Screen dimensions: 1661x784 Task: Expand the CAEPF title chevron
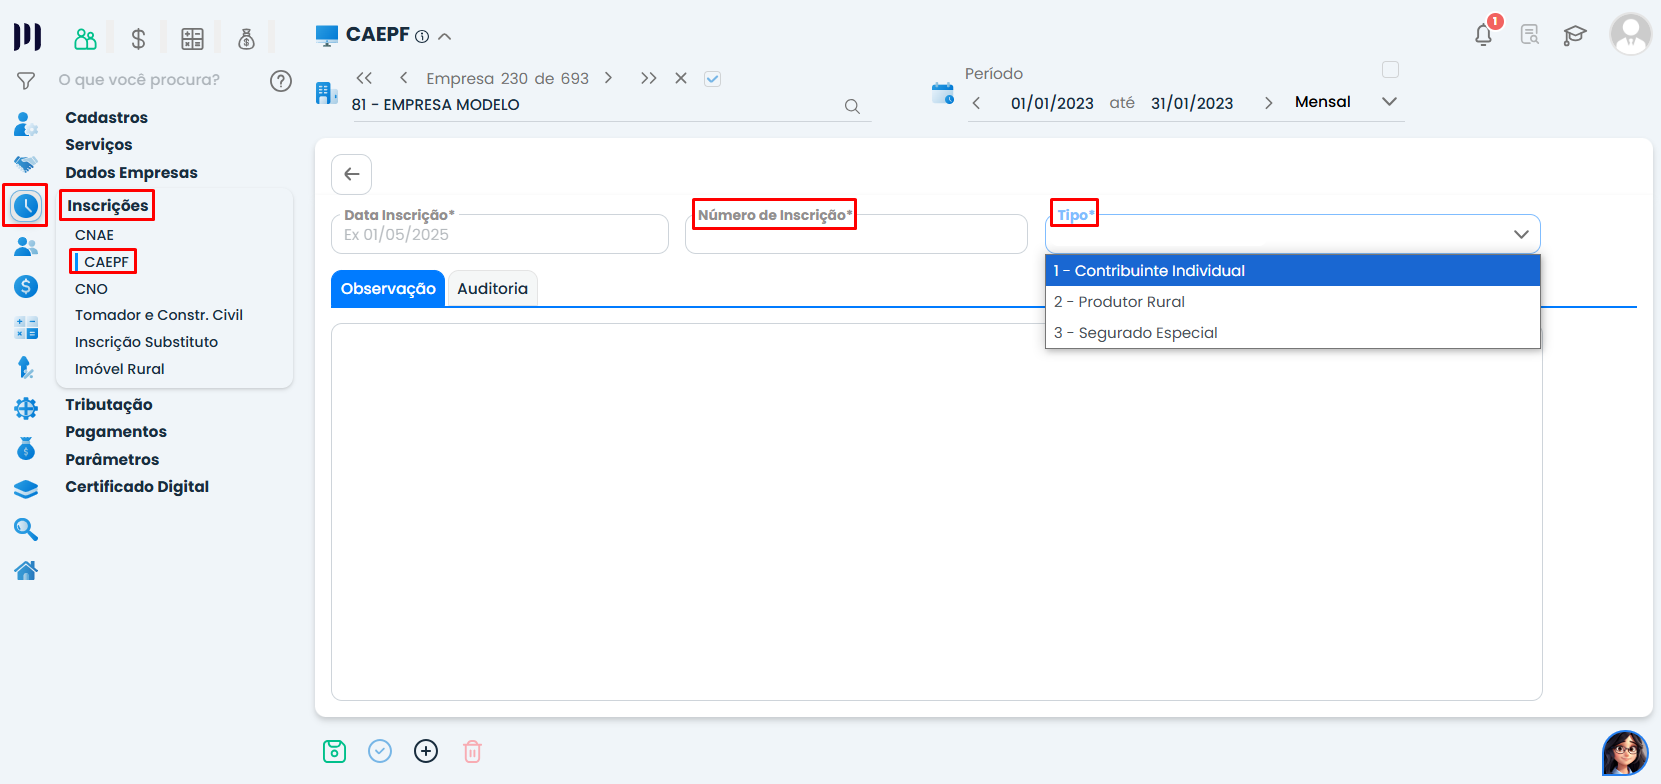tap(445, 36)
